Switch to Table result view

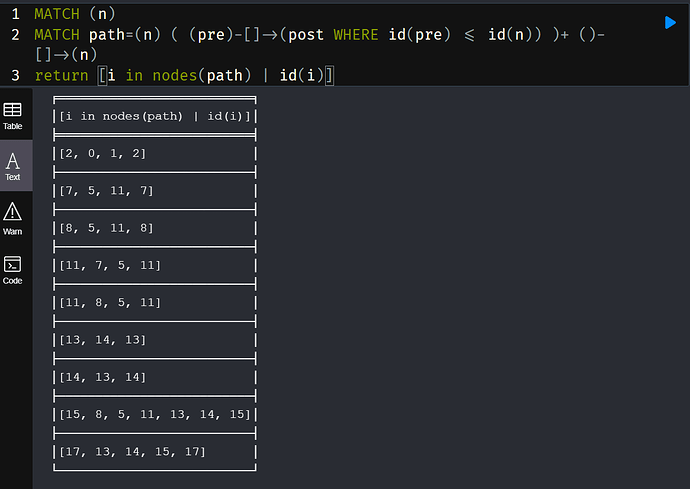coord(12,116)
